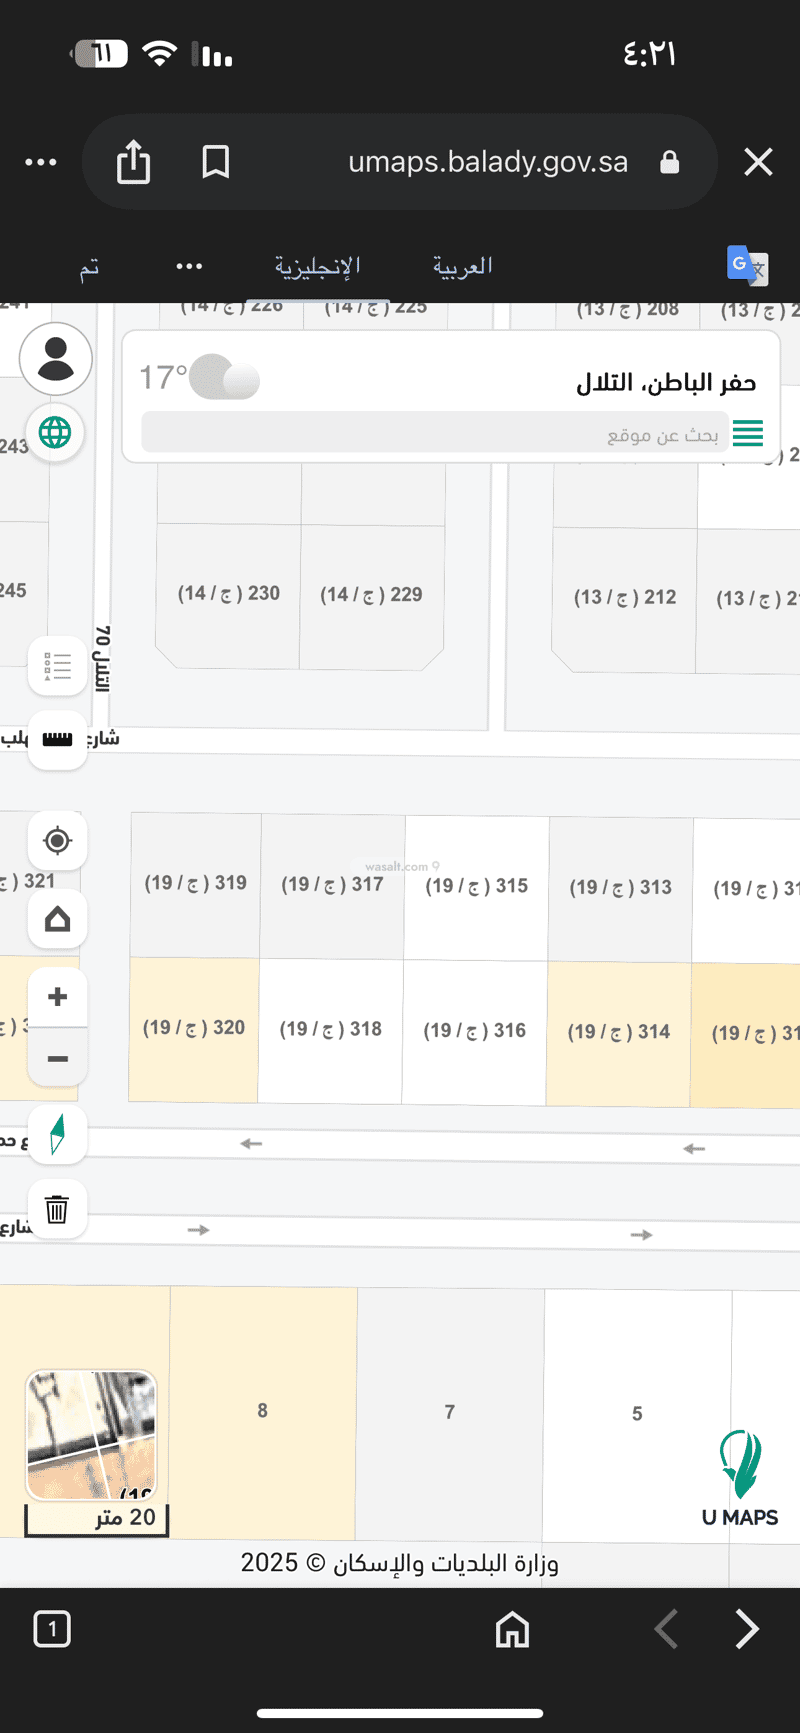Image resolution: width=800 pixels, height=1733 pixels.
Task: Open the green hamburger menu
Action: [x=748, y=433]
